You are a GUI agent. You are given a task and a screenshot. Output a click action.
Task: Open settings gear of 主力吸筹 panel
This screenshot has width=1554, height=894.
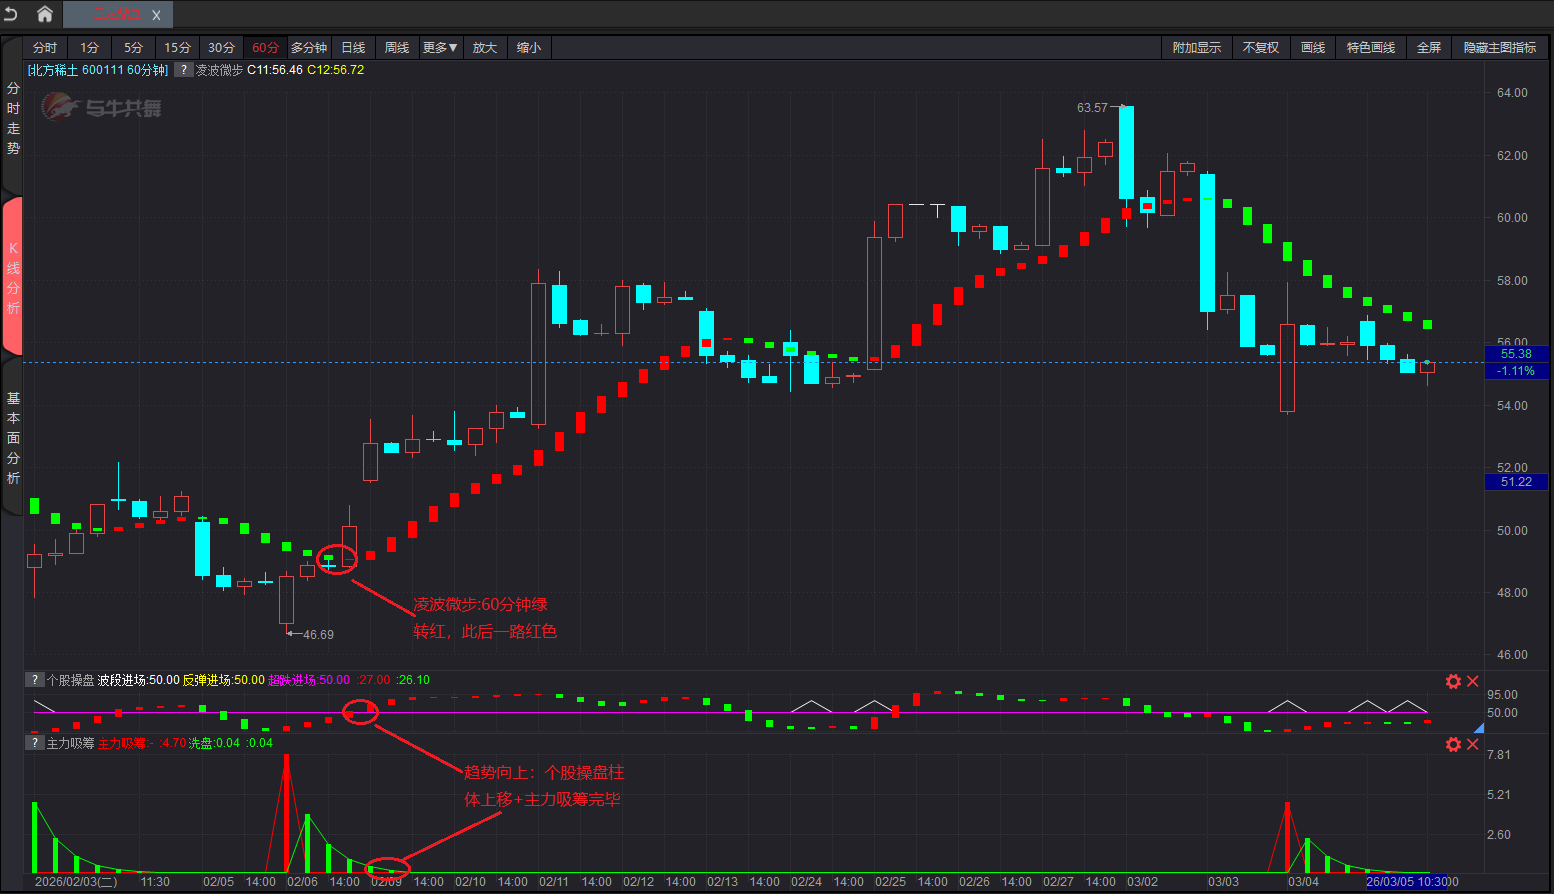click(1453, 744)
